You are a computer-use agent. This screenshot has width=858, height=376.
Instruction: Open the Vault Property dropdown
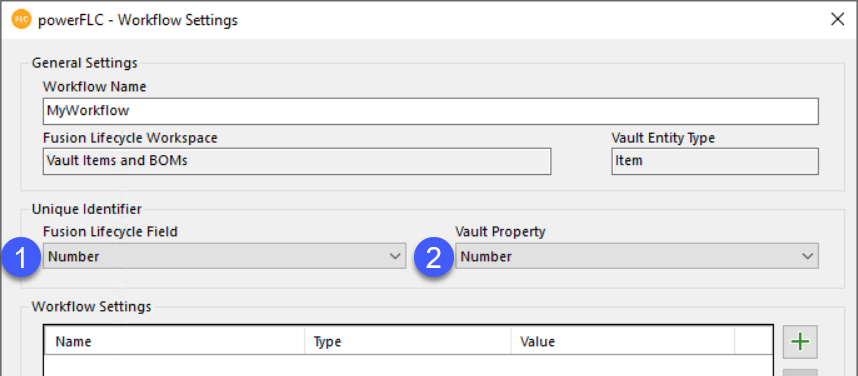point(637,256)
